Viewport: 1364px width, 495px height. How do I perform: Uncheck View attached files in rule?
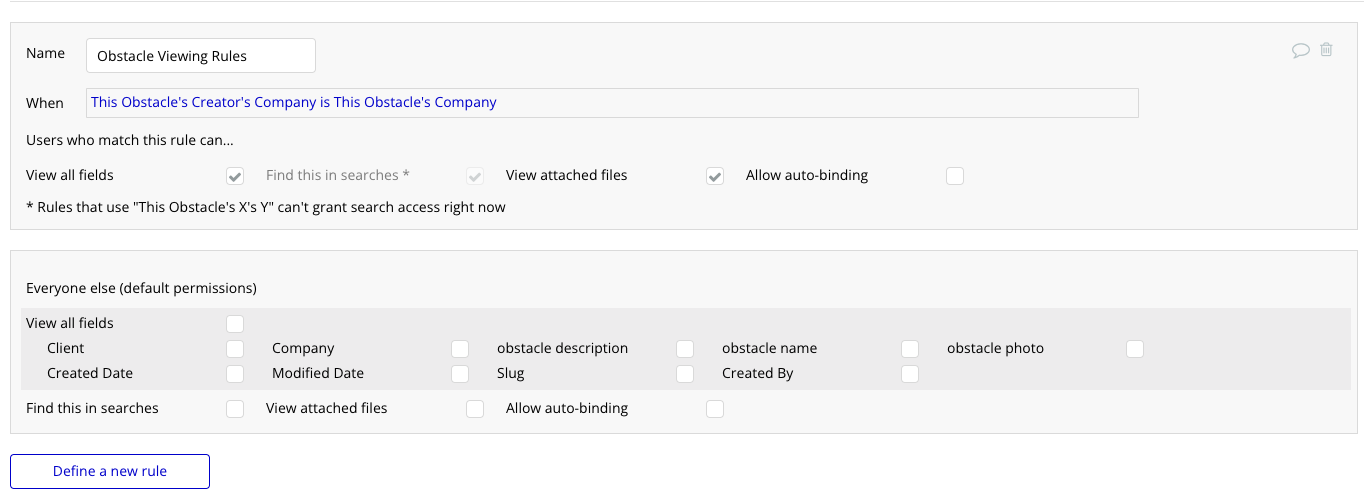tap(715, 176)
